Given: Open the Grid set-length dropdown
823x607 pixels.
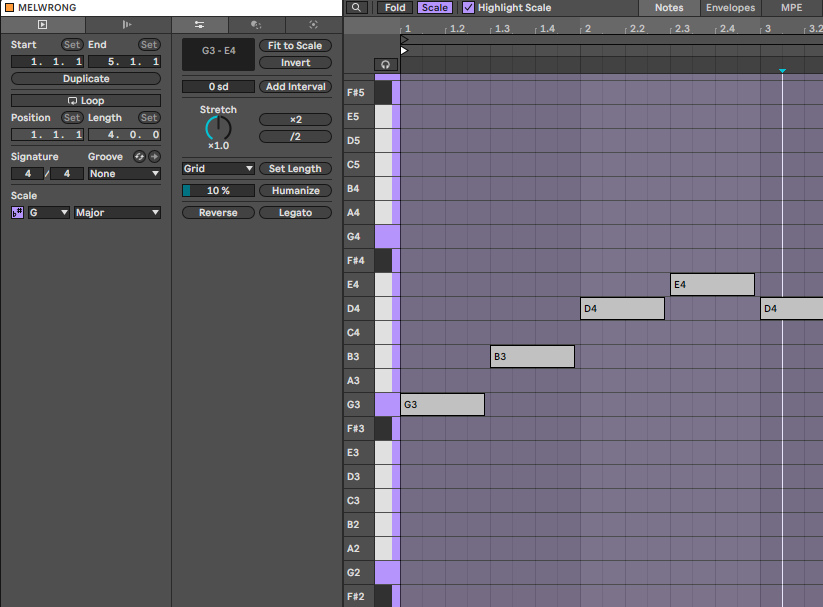Looking at the screenshot, I should pyautogui.click(x=218, y=169).
